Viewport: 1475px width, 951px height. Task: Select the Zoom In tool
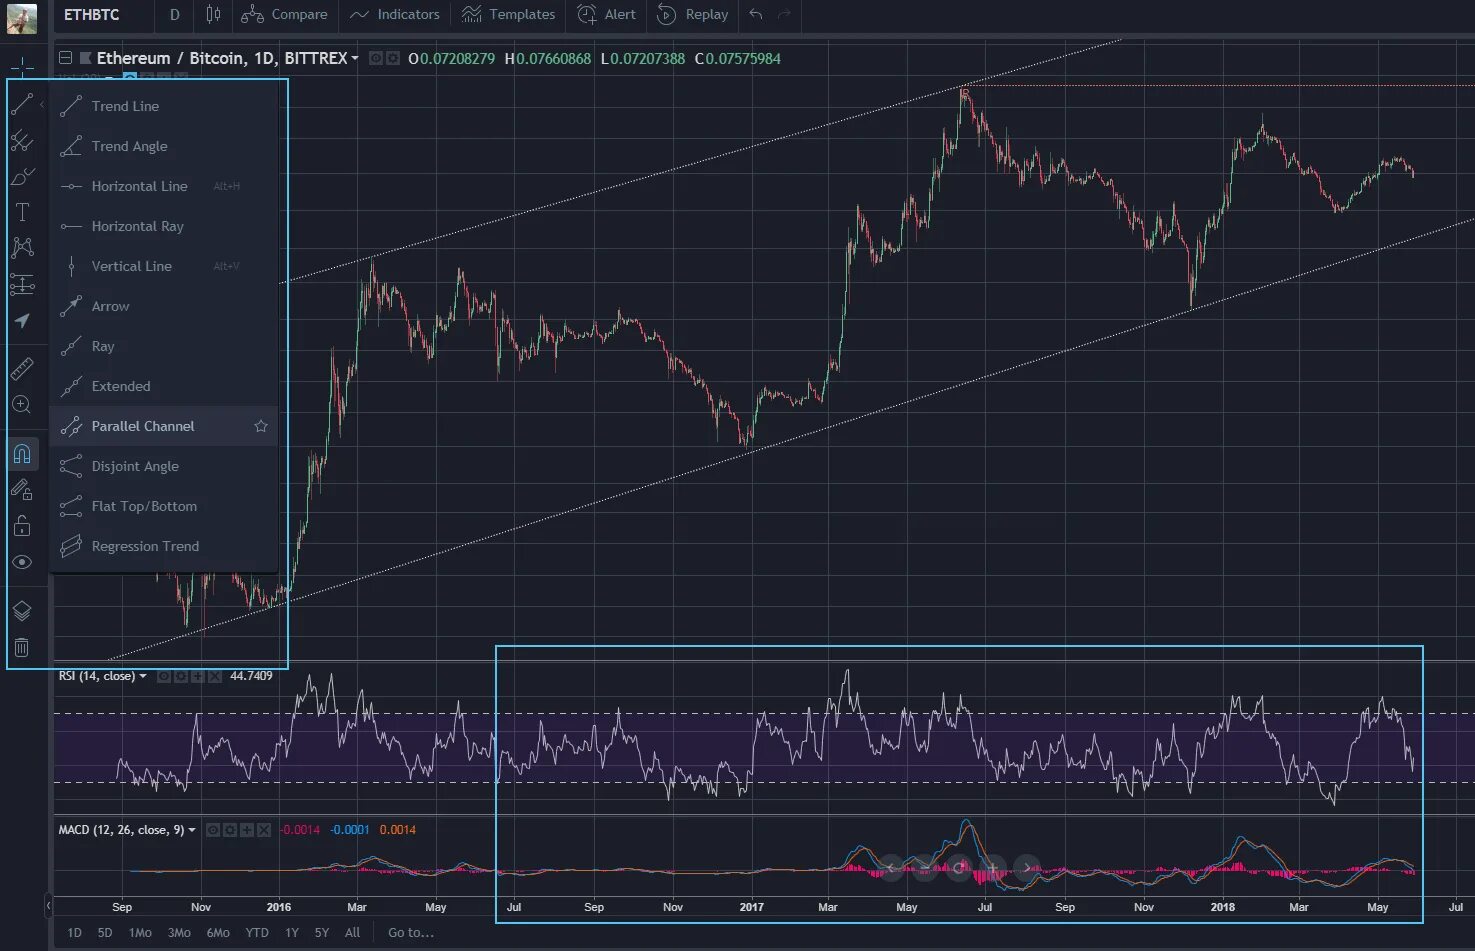[x=22, y=405]
